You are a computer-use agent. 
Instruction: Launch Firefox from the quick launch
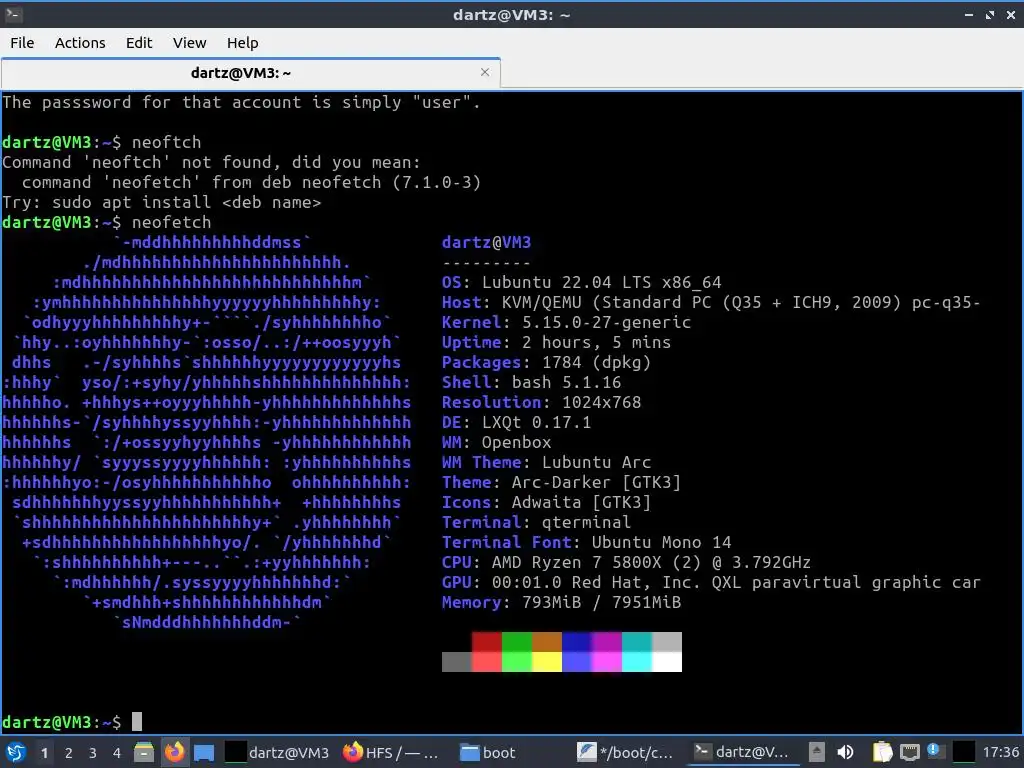174,752
